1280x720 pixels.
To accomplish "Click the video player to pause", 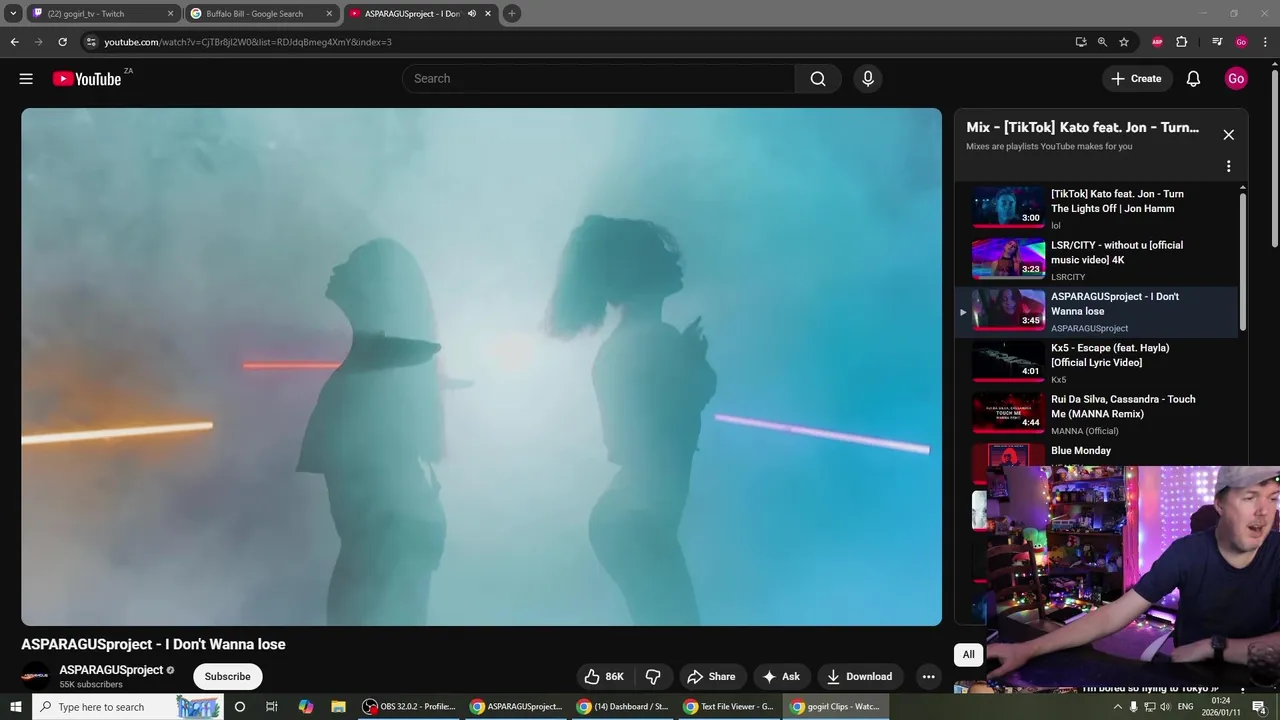I will click(481, 367).
